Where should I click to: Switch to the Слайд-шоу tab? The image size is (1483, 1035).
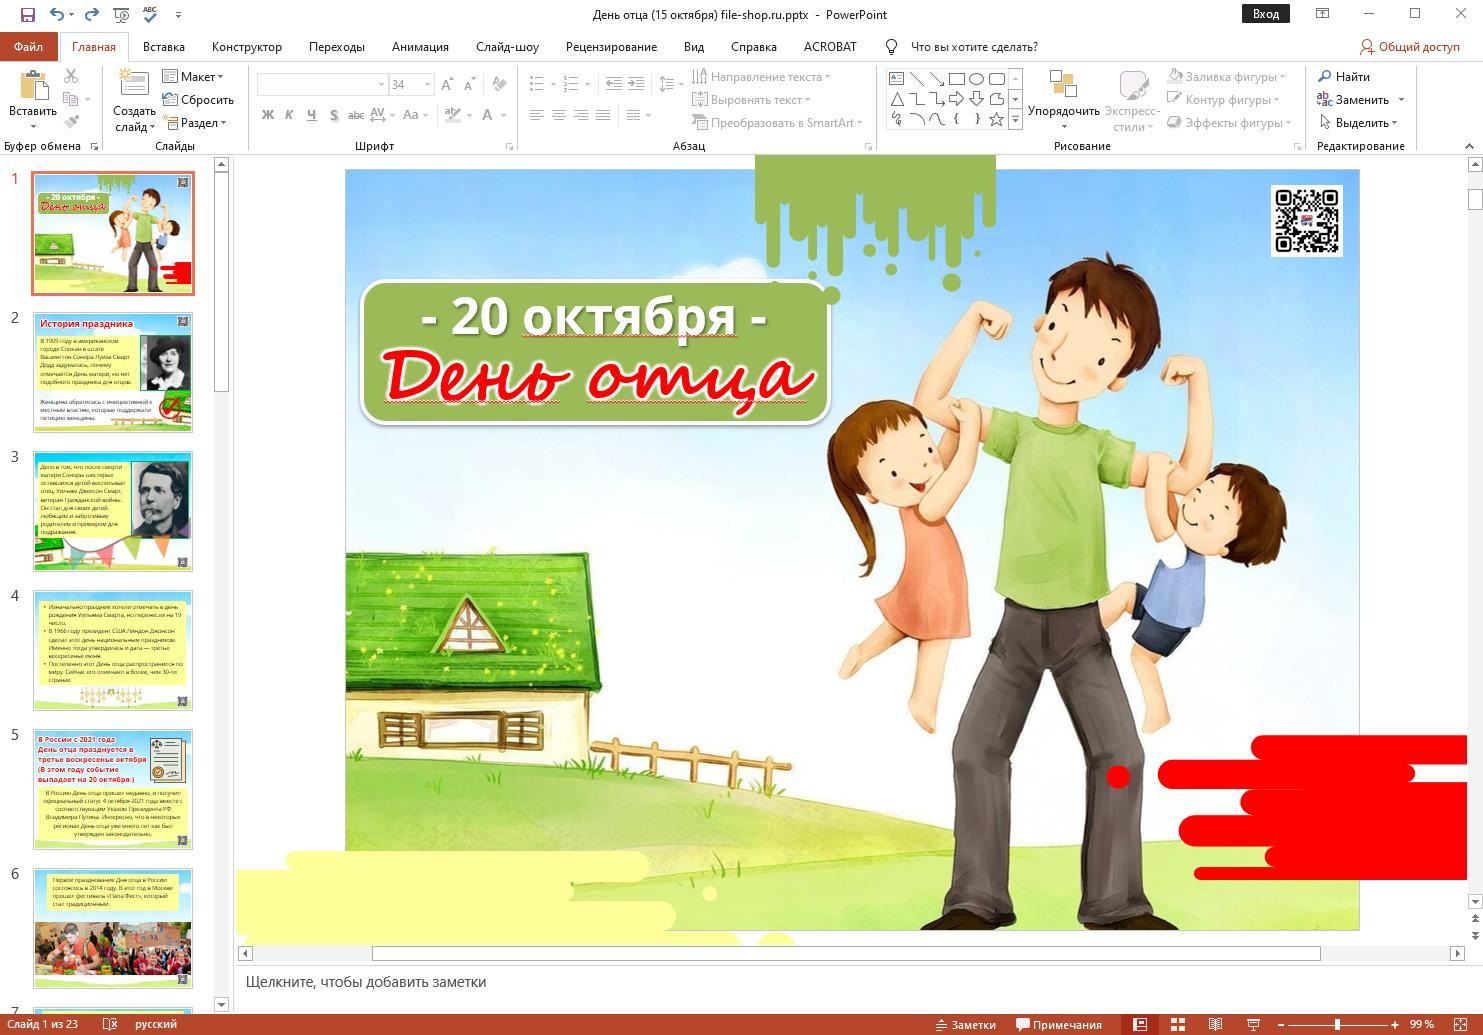click(x=507, y=47)
